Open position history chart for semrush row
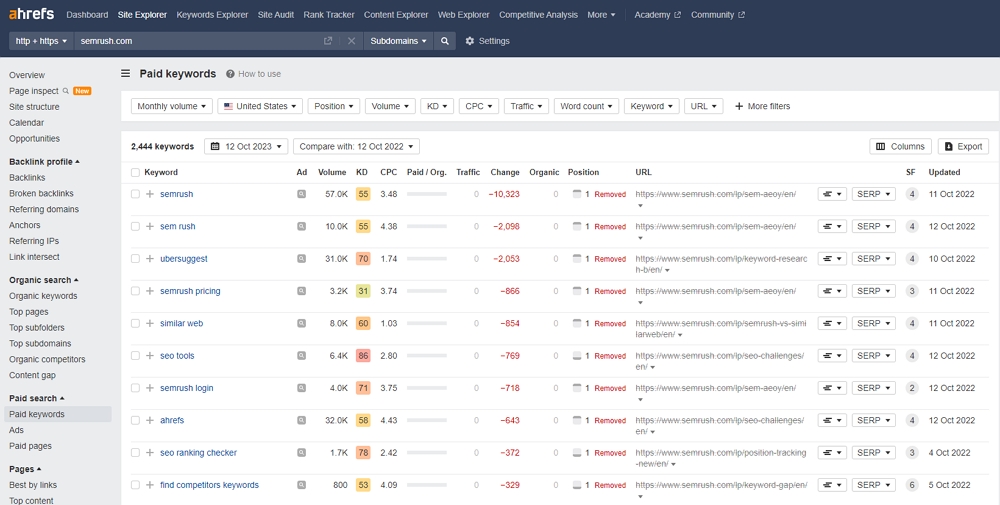1000x505 pixels. click(x=832, y=194)
